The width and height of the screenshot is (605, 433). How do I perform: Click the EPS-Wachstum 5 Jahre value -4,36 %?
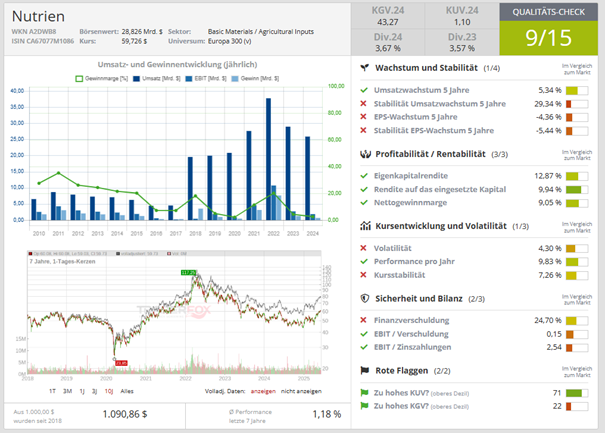pyautogui.click(x=549, y=117)
